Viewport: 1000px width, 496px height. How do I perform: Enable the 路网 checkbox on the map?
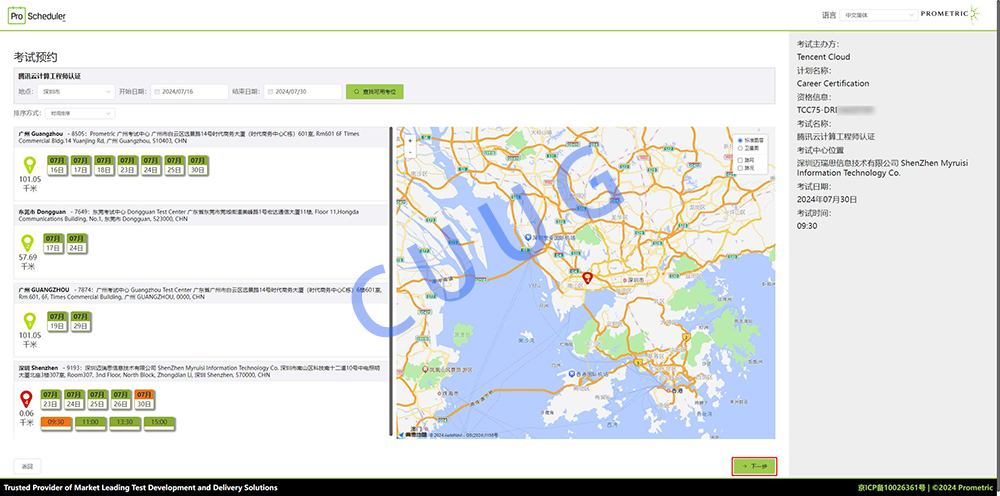pos(740,159)
